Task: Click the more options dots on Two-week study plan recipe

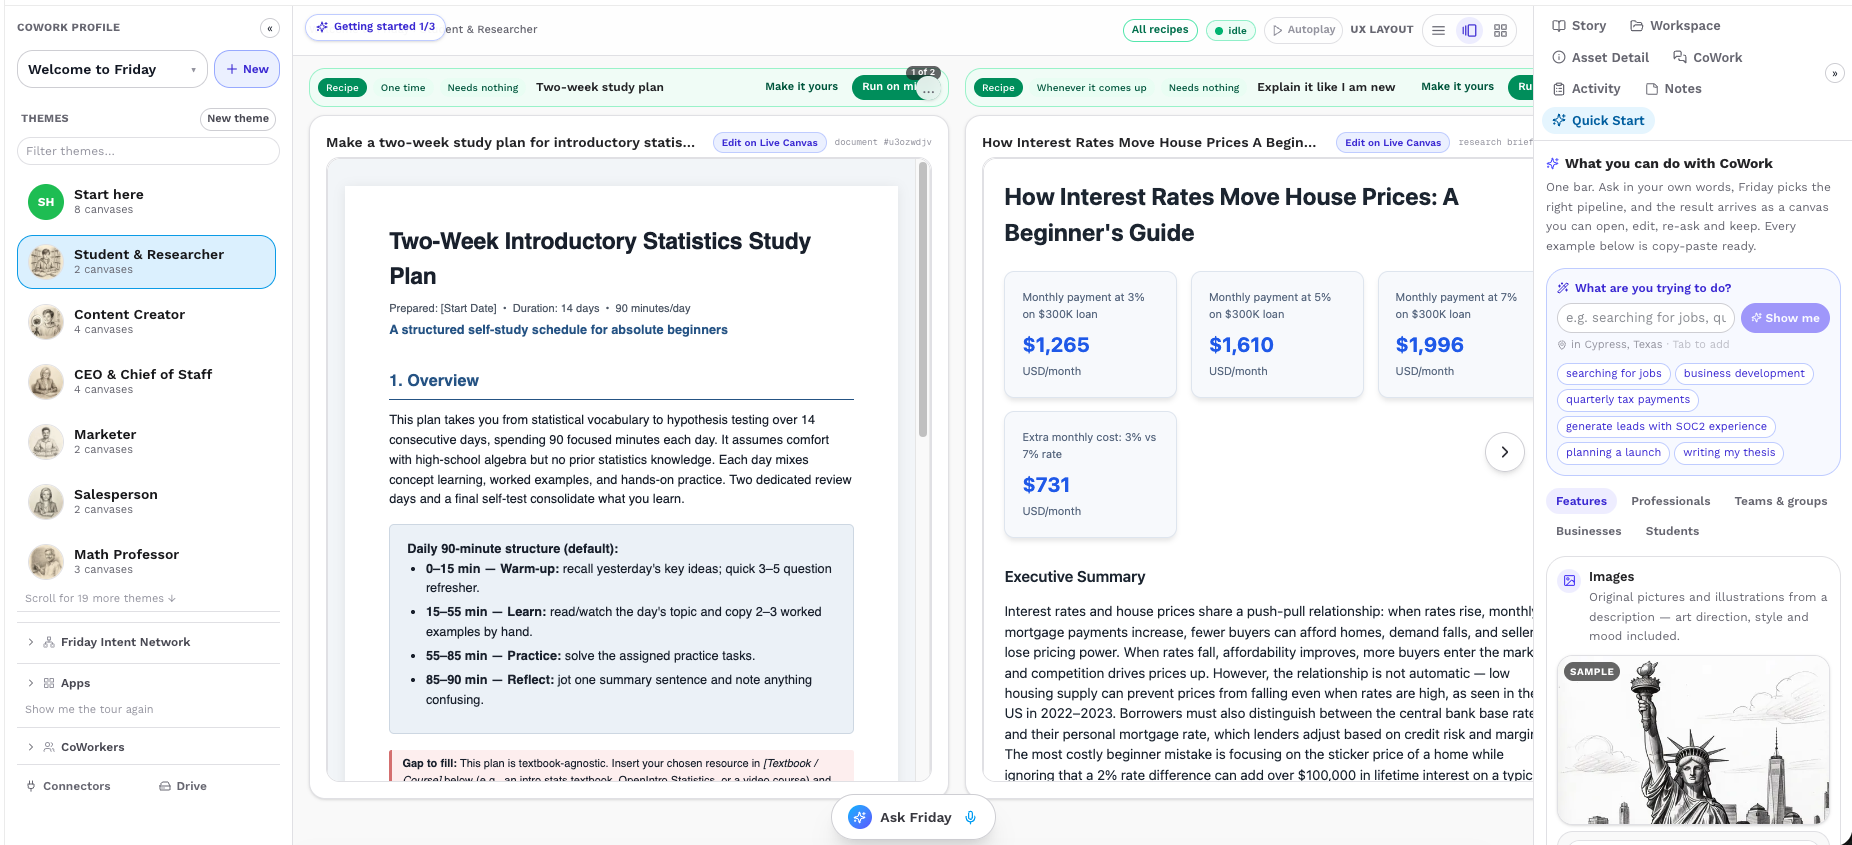Action: (x=929, y=90)
